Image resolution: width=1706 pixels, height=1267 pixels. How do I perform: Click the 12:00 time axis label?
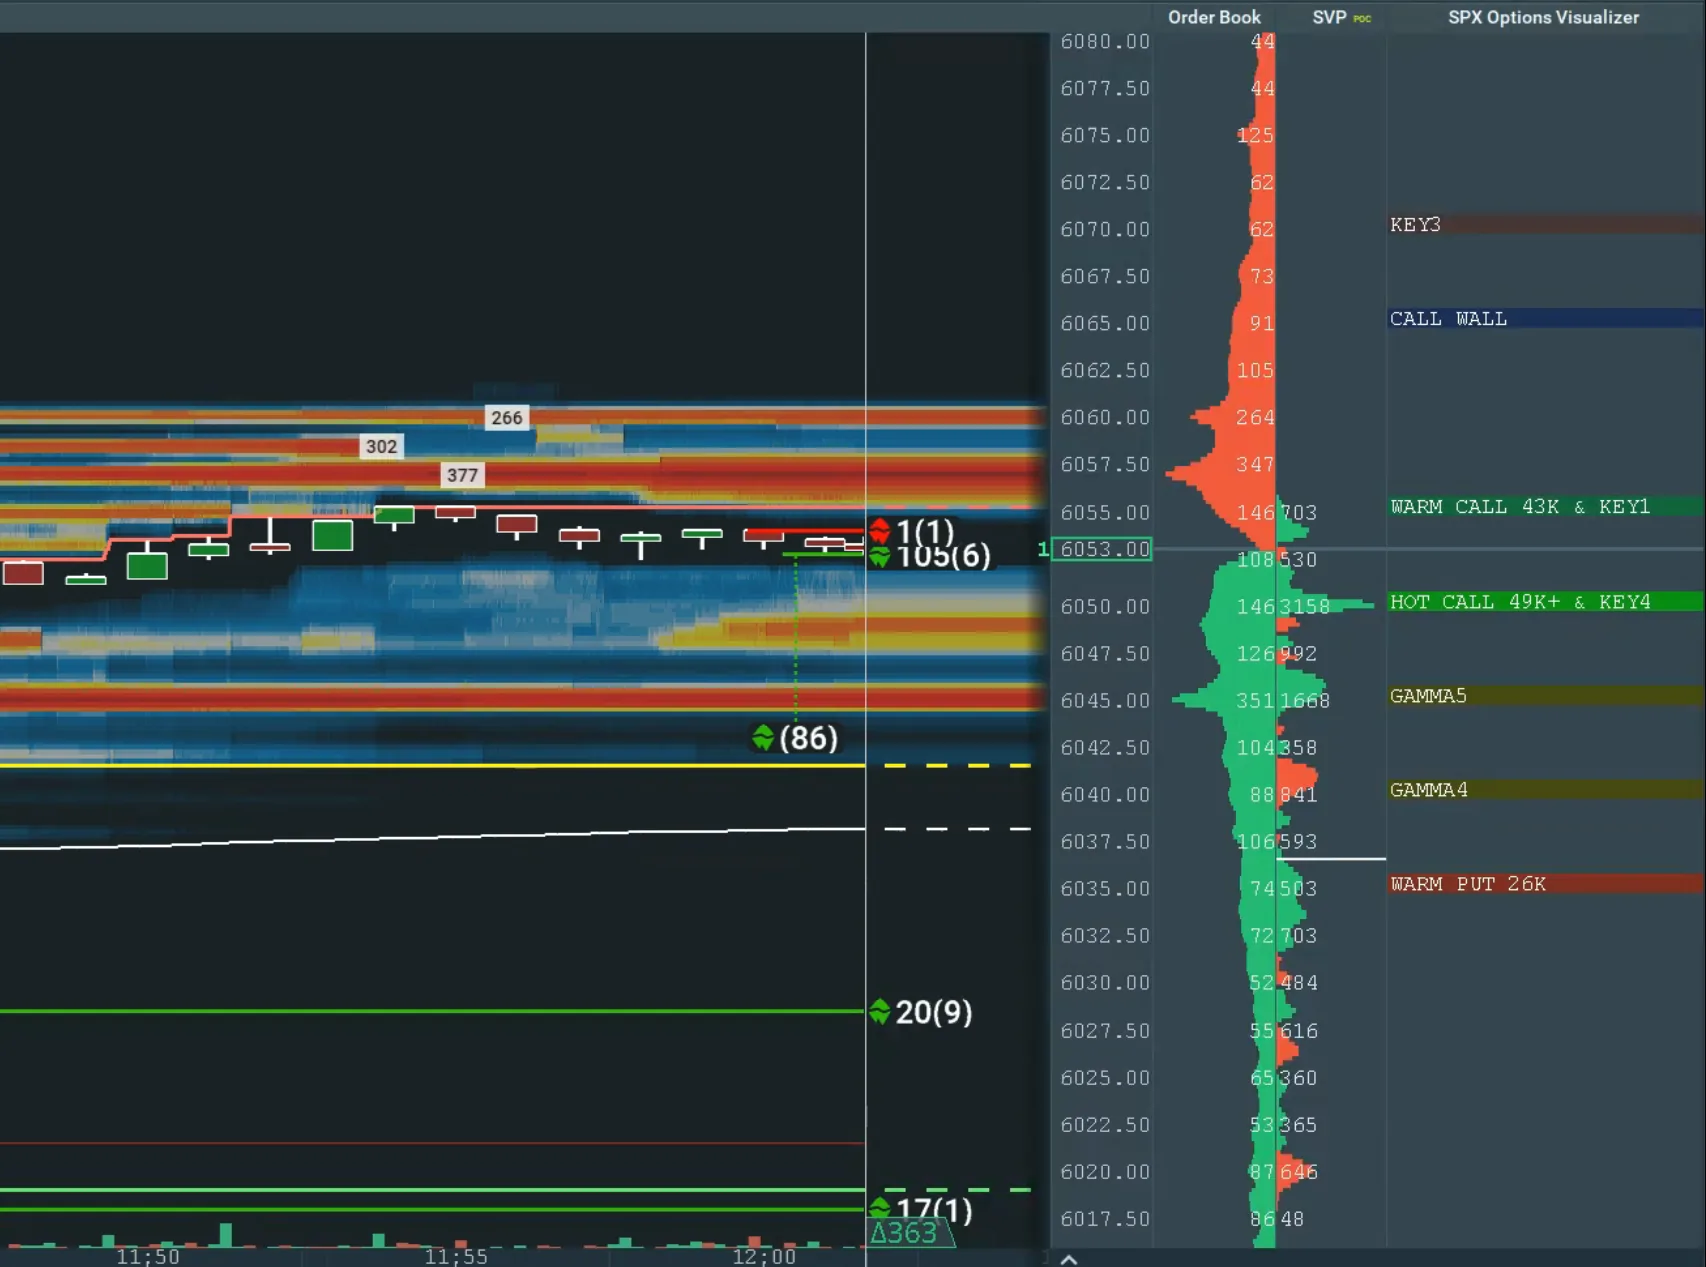(x=764, y=1256)
